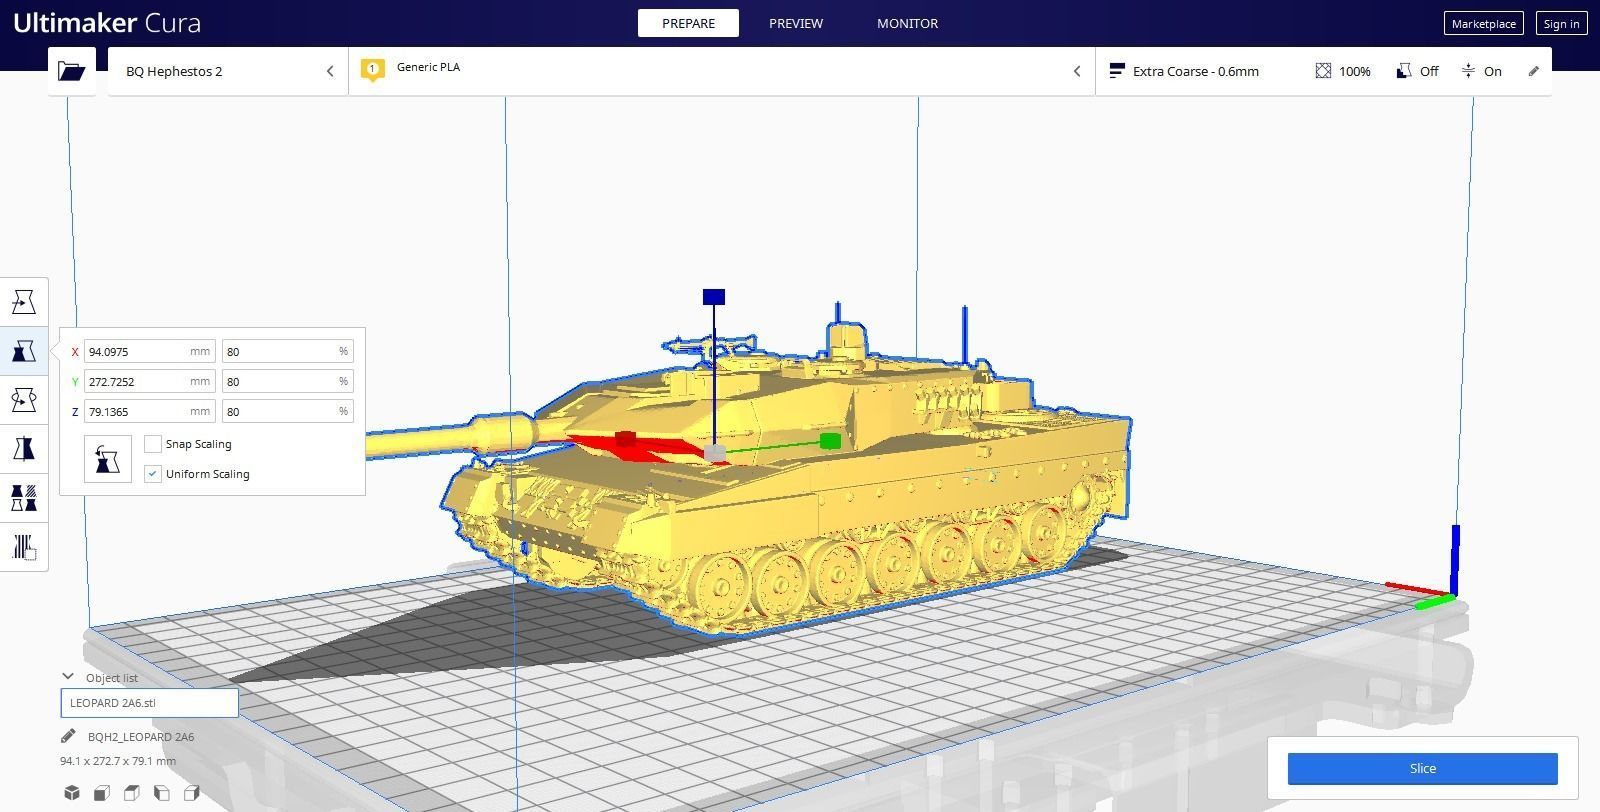
Task: Click red X-axis scale handle on model
Action: pos(625,439)
